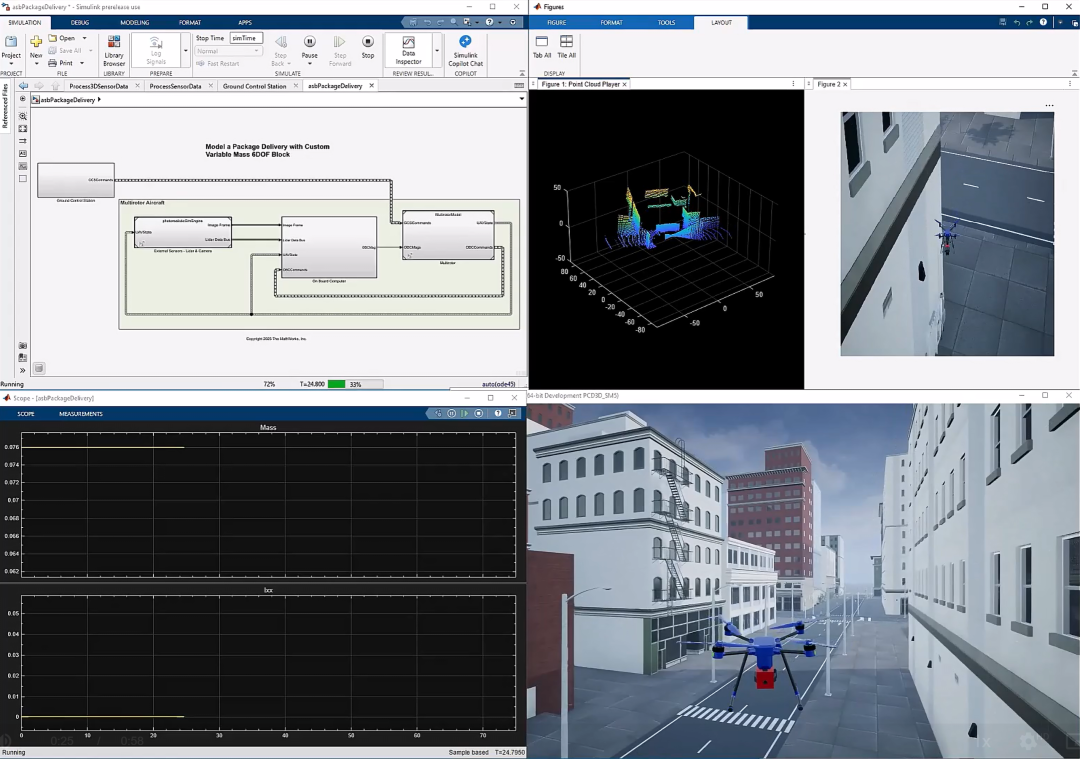Viewport: 1080px width, 759px height.
Task: Switch to the Tools tab in Figures window
Action: (x=666, y=23)
